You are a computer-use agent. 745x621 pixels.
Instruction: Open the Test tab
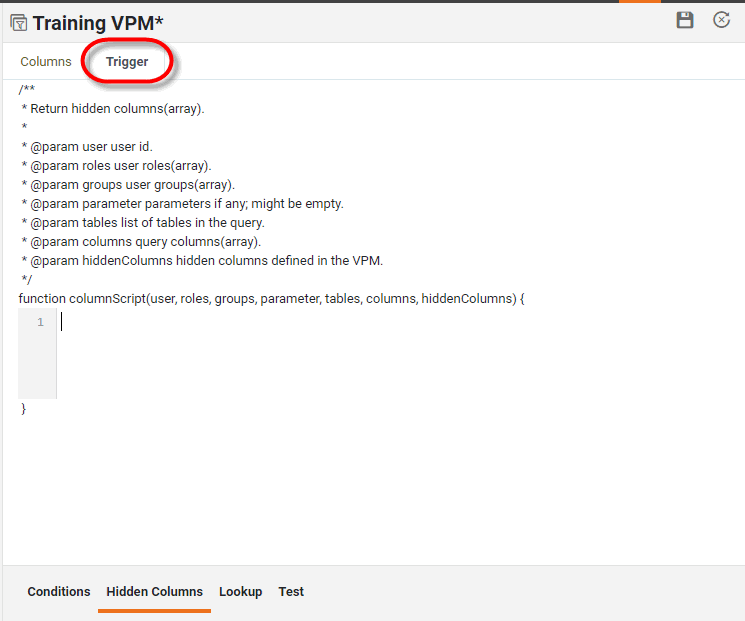coord(291,592)
